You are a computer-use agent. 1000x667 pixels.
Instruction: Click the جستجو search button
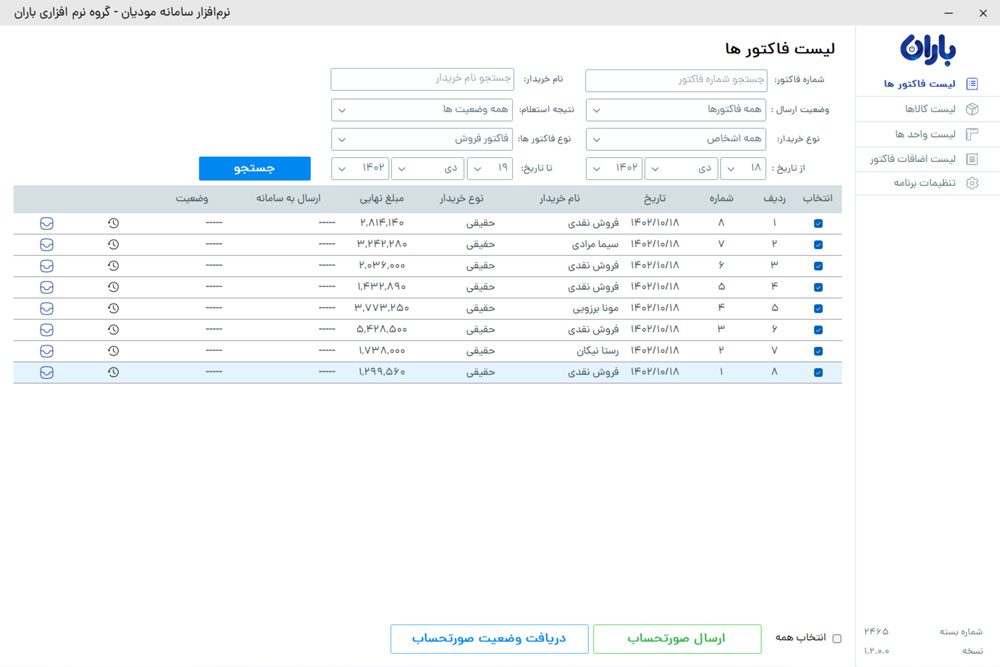click(254, 168)
